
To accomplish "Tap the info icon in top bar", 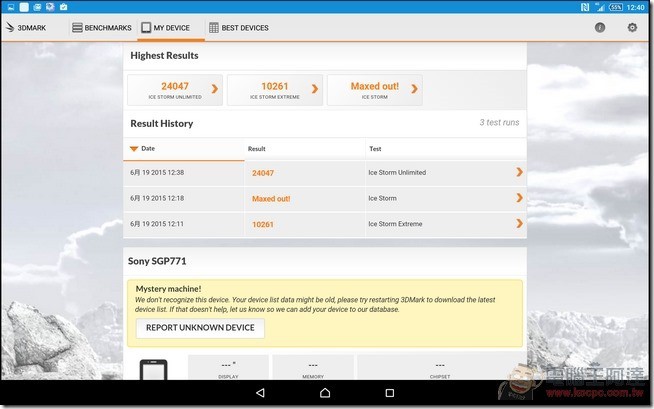I will [x=600, y=28].
